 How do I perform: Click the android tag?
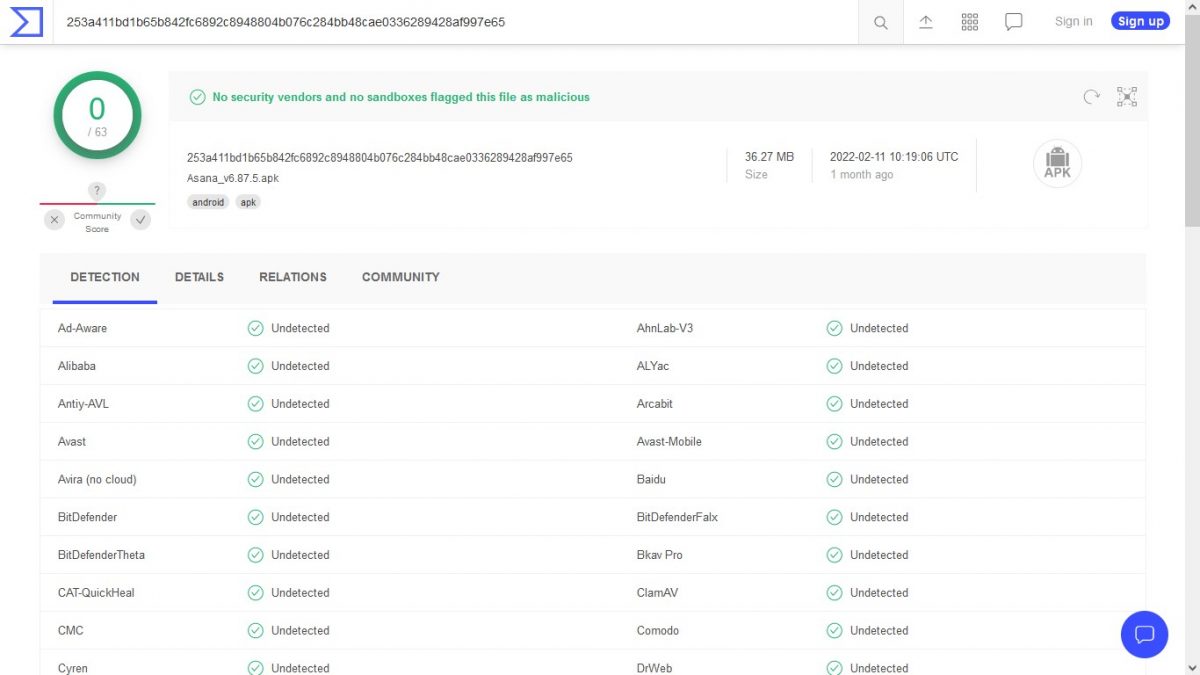(x=208, y=202)
